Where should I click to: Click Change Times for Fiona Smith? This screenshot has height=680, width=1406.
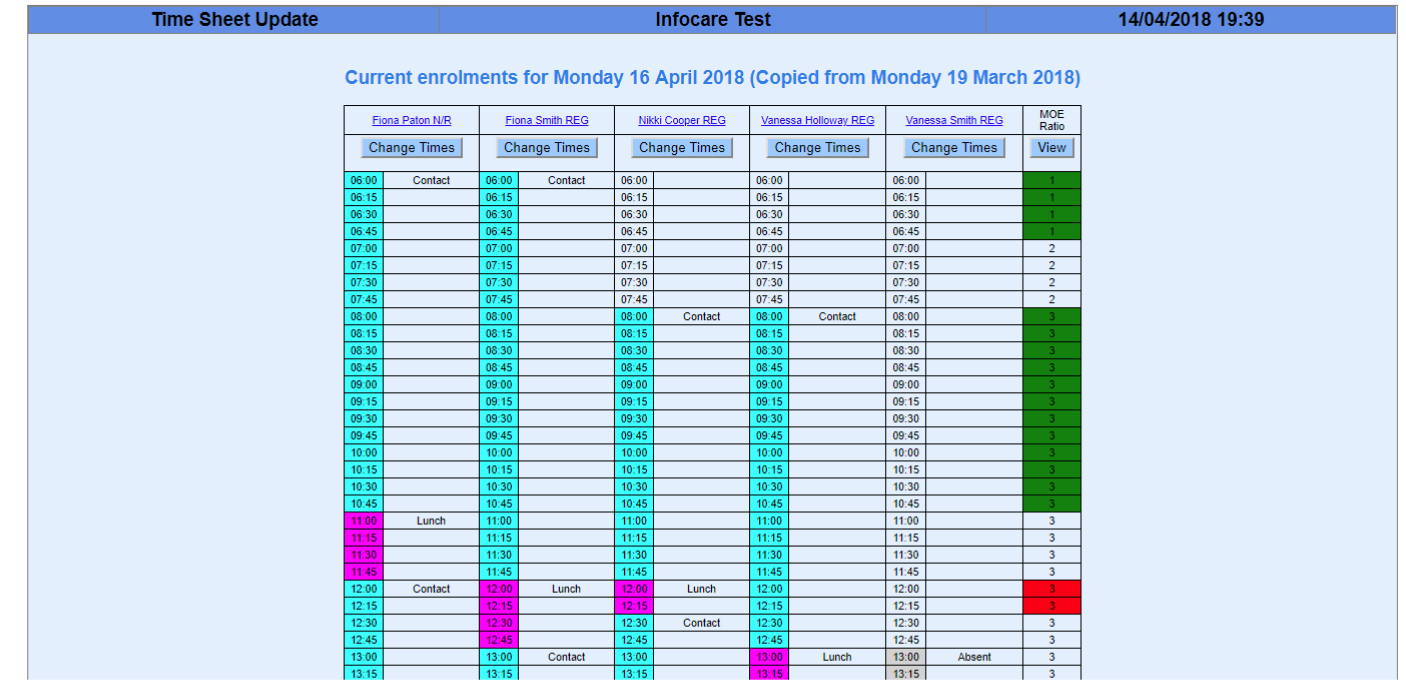click(x=546, y=148)
